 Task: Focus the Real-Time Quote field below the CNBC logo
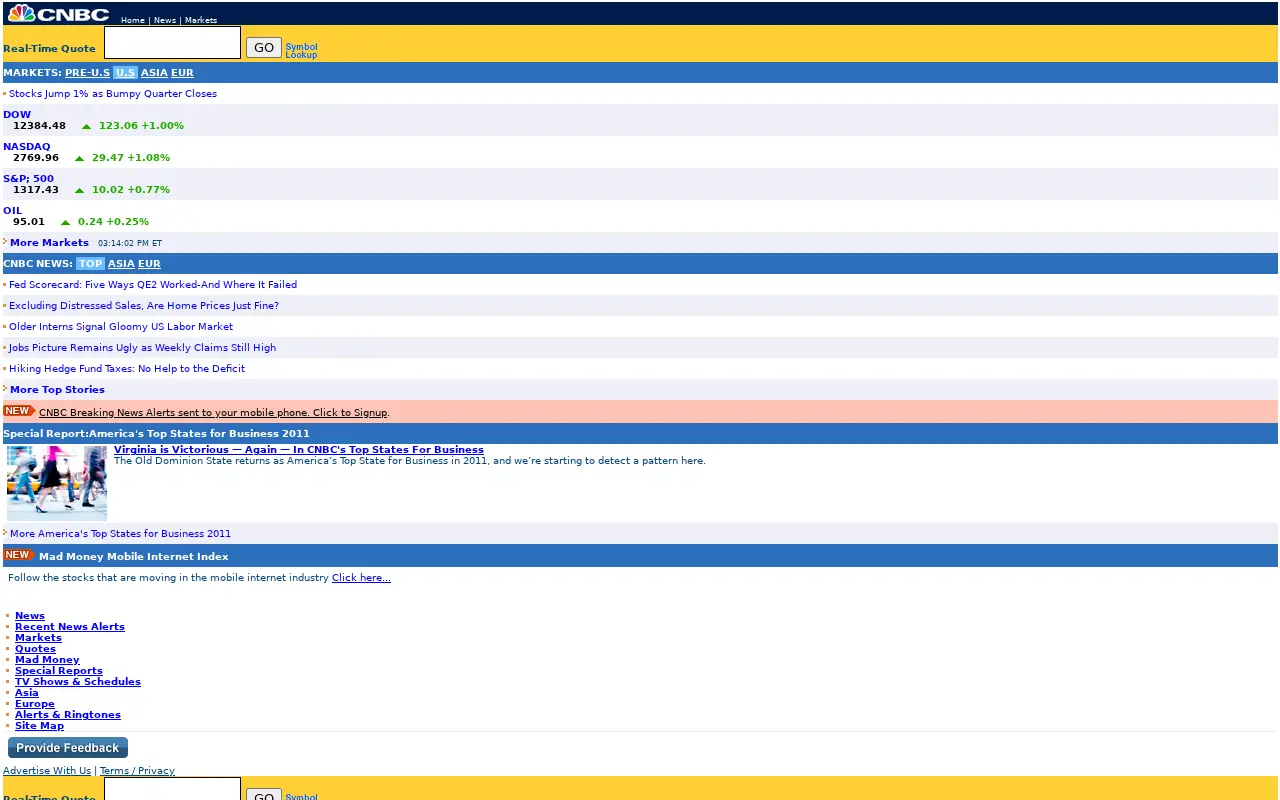click(172, 43)
